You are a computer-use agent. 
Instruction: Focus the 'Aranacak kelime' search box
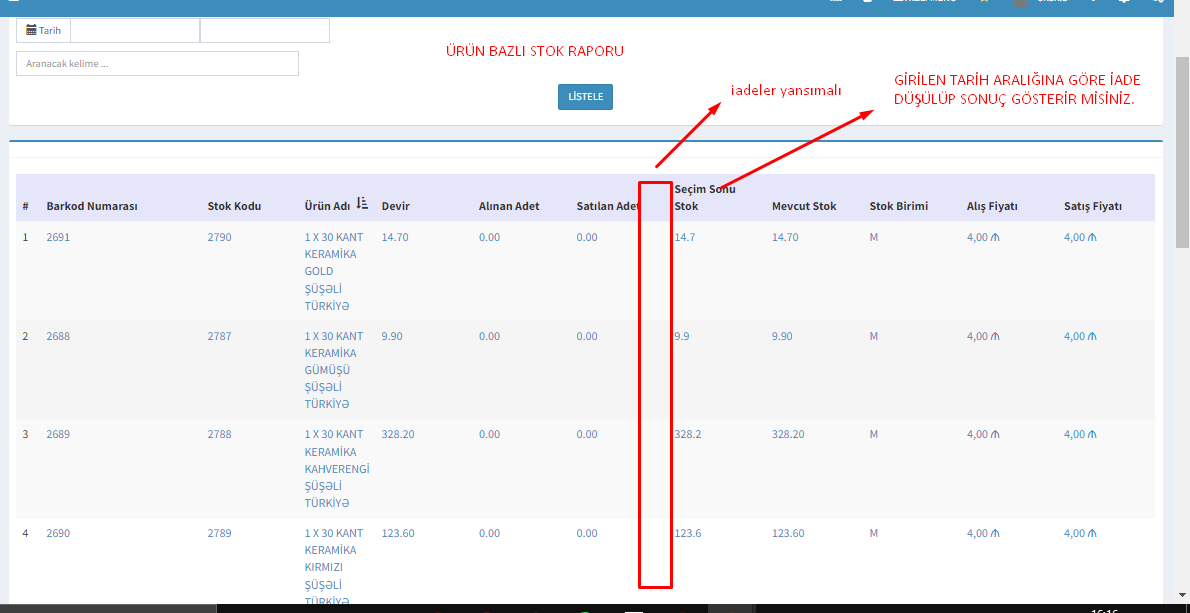(157, 64)
